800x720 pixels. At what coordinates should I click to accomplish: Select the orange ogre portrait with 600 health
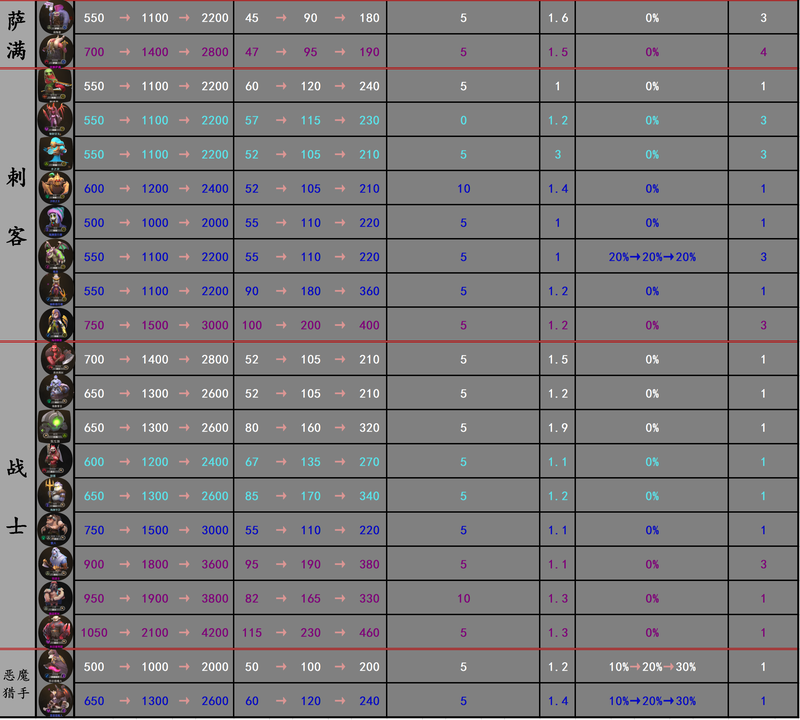click(x=55, y=188)
